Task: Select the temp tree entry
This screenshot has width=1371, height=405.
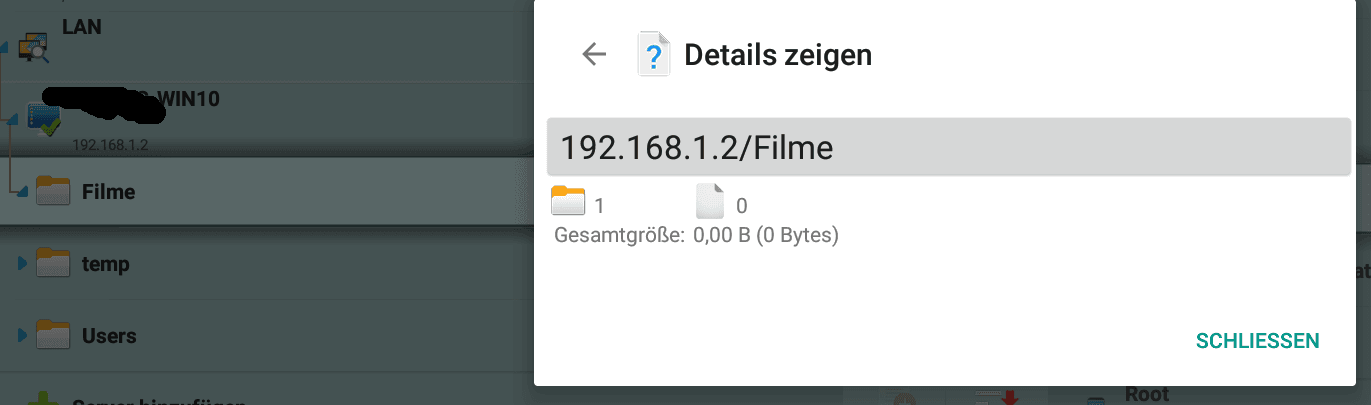Action: pyautogui.click(x=267, y=264)
